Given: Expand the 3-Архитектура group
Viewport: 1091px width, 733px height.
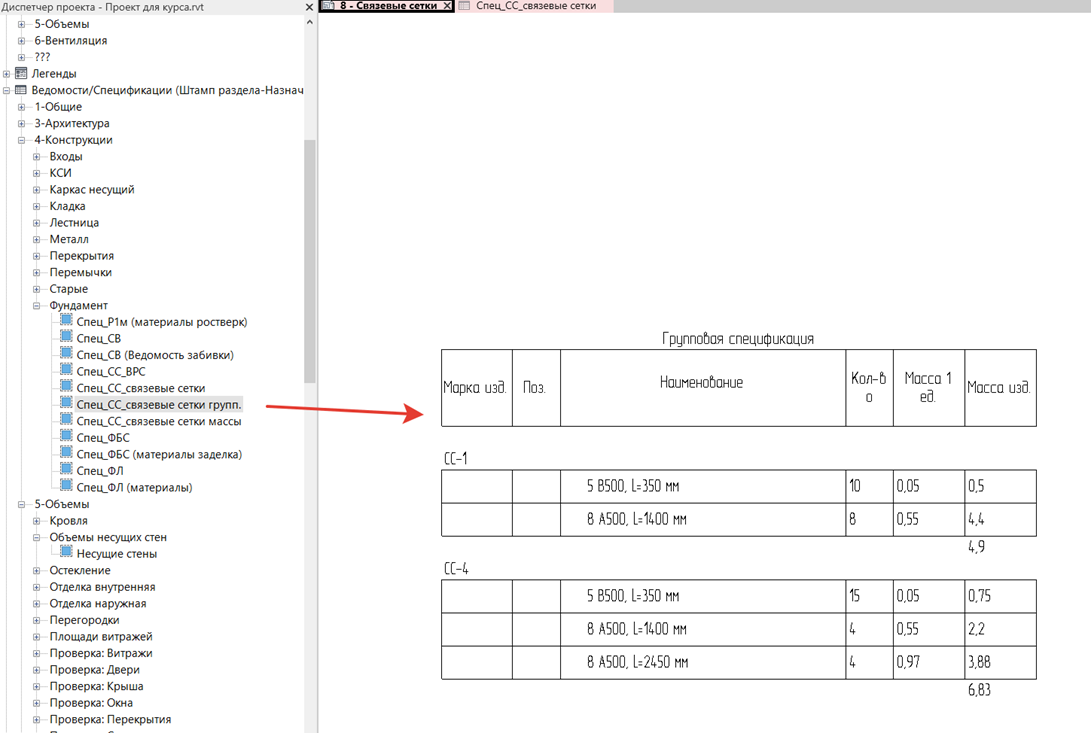Looking at the screenshot, I should click(x=21, y=123).
